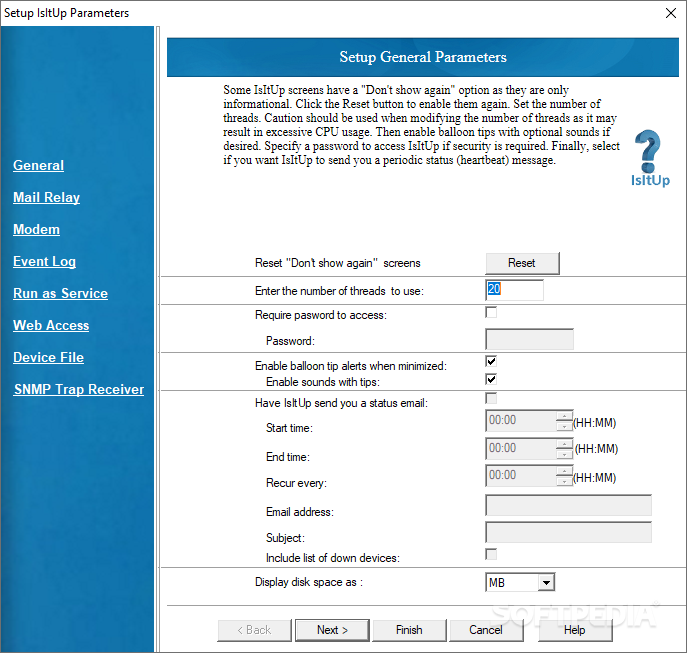Click the Next > button
Image resolution: width=687 pixels, height=653 pixels.
click(x=332, y=630)
